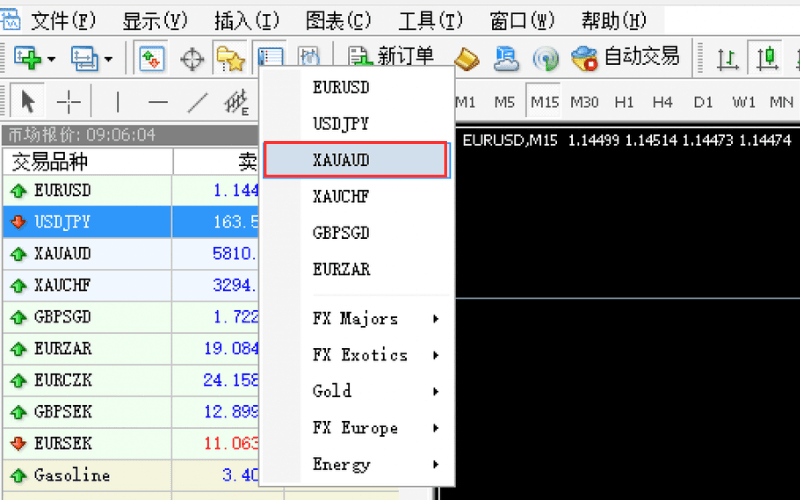Choose XAUCHF in the popup menu

pos(356,196)
